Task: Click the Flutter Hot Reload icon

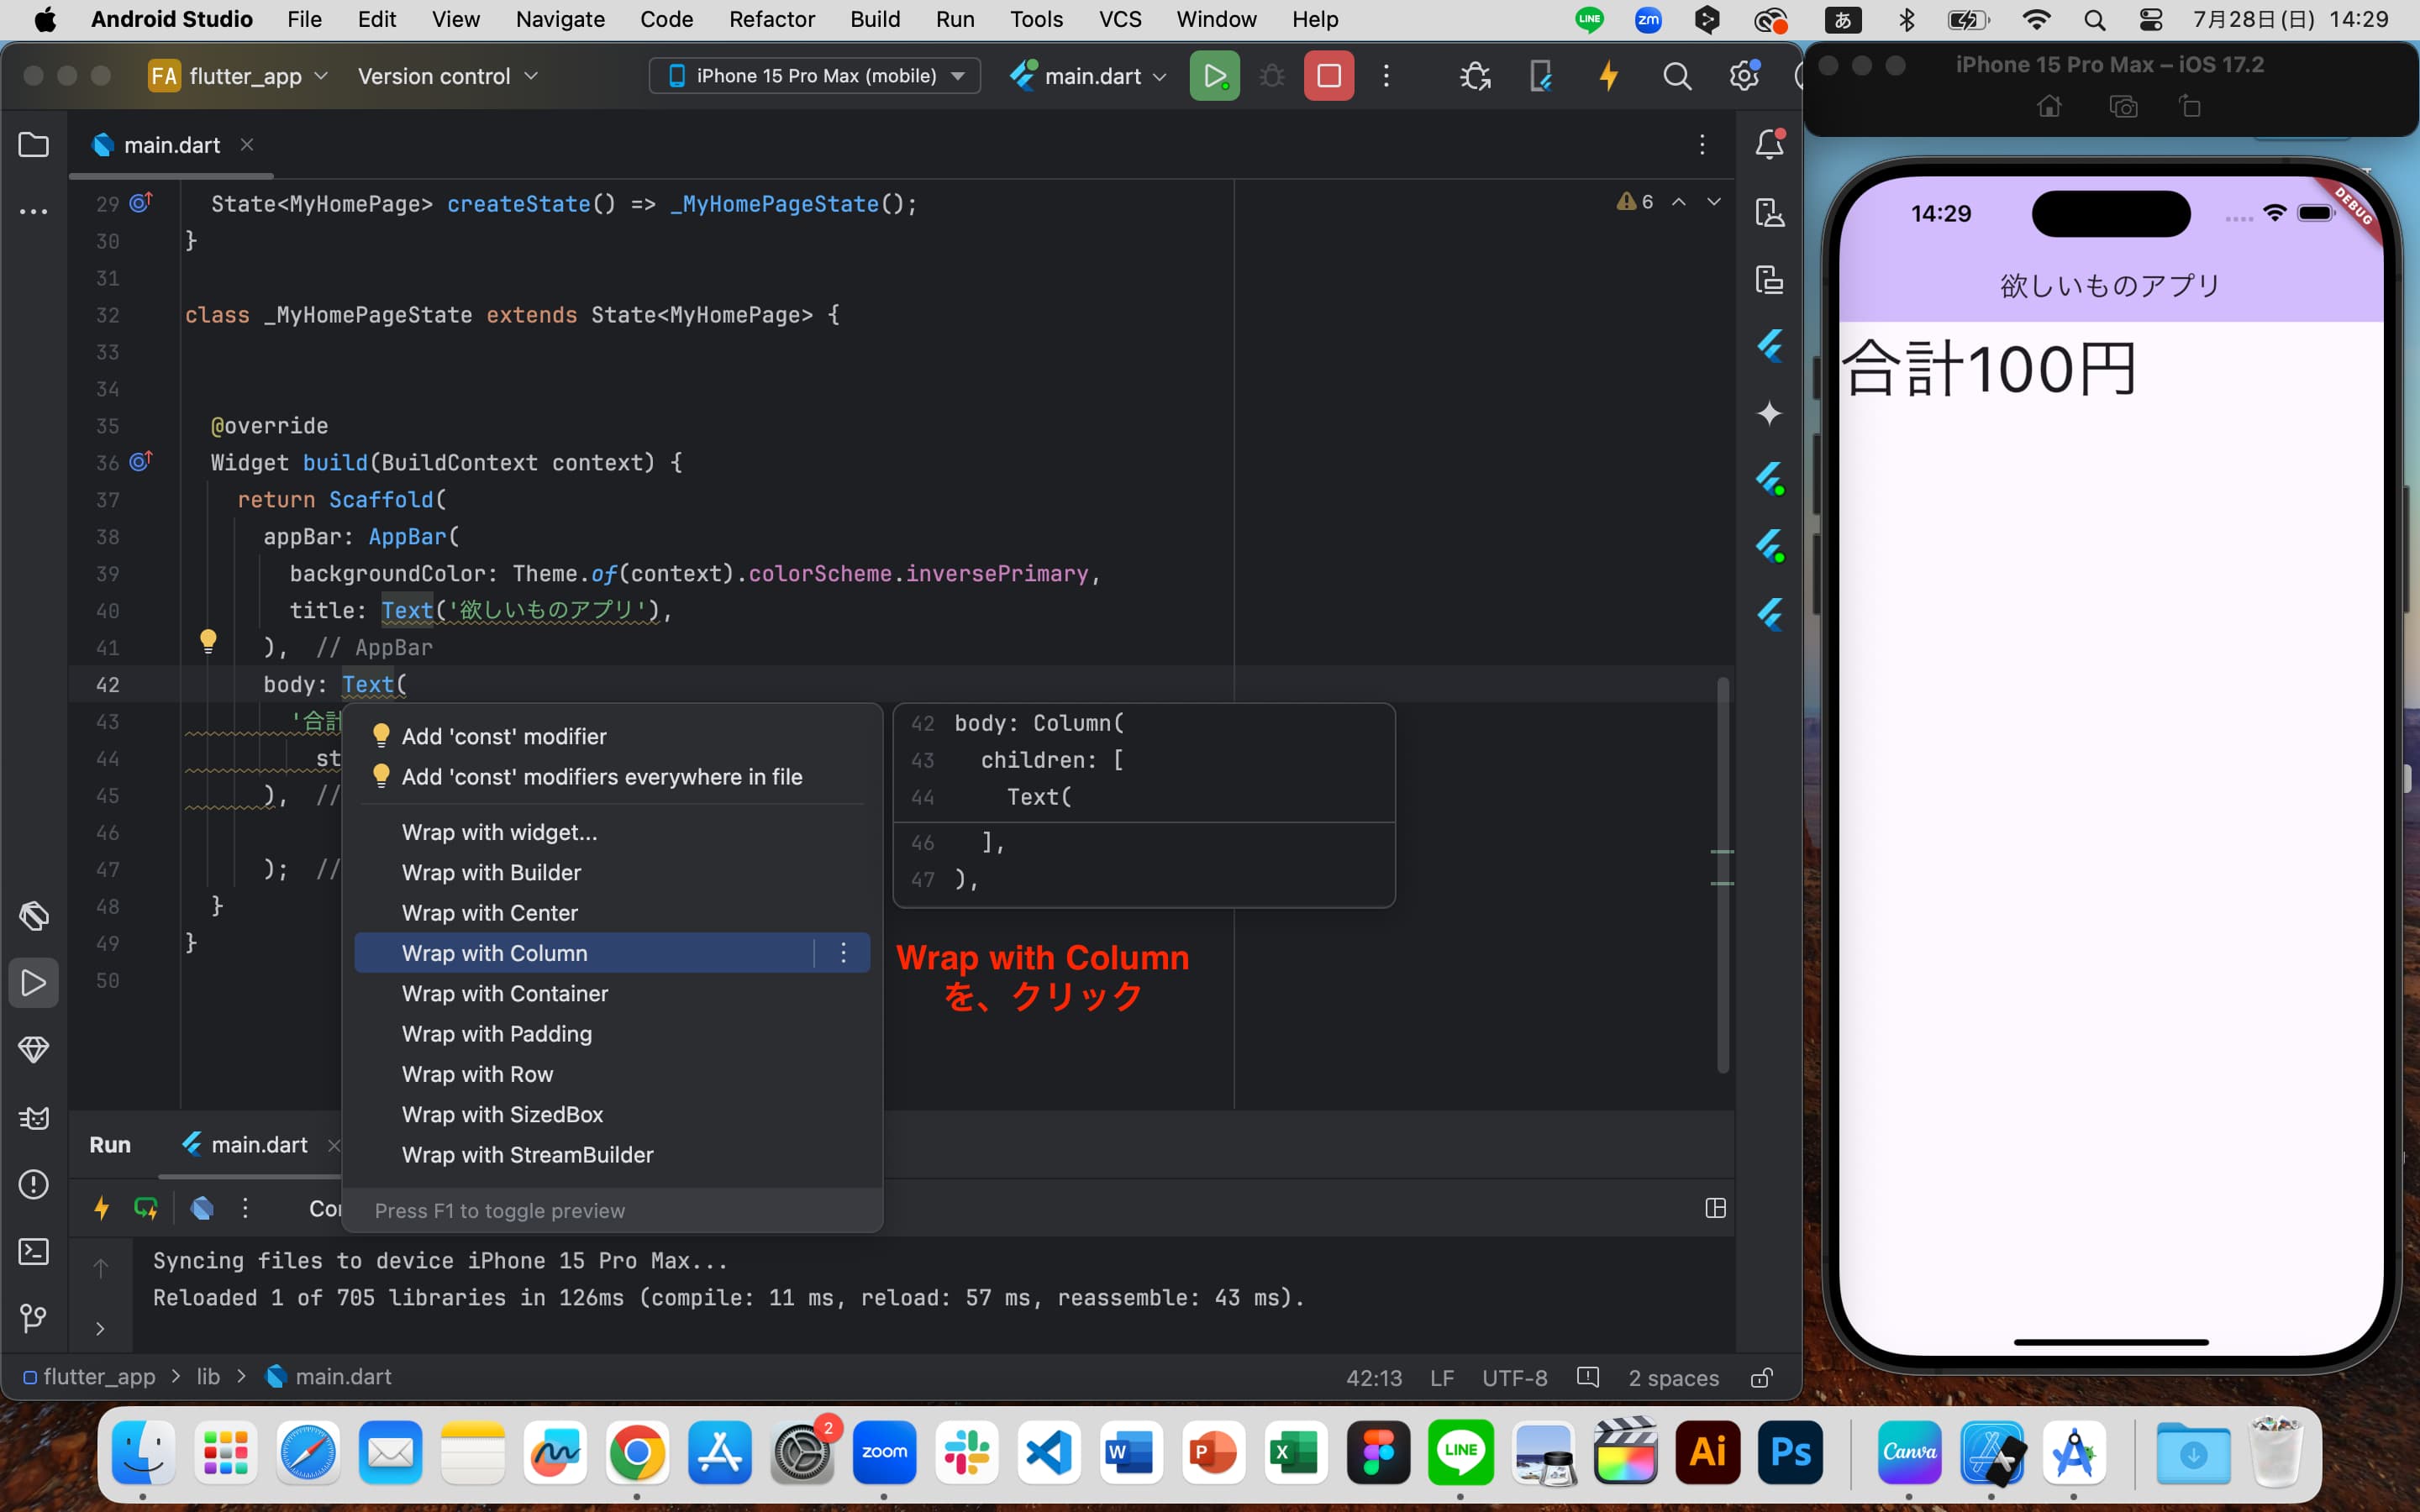Action: tap(1607, 75)
